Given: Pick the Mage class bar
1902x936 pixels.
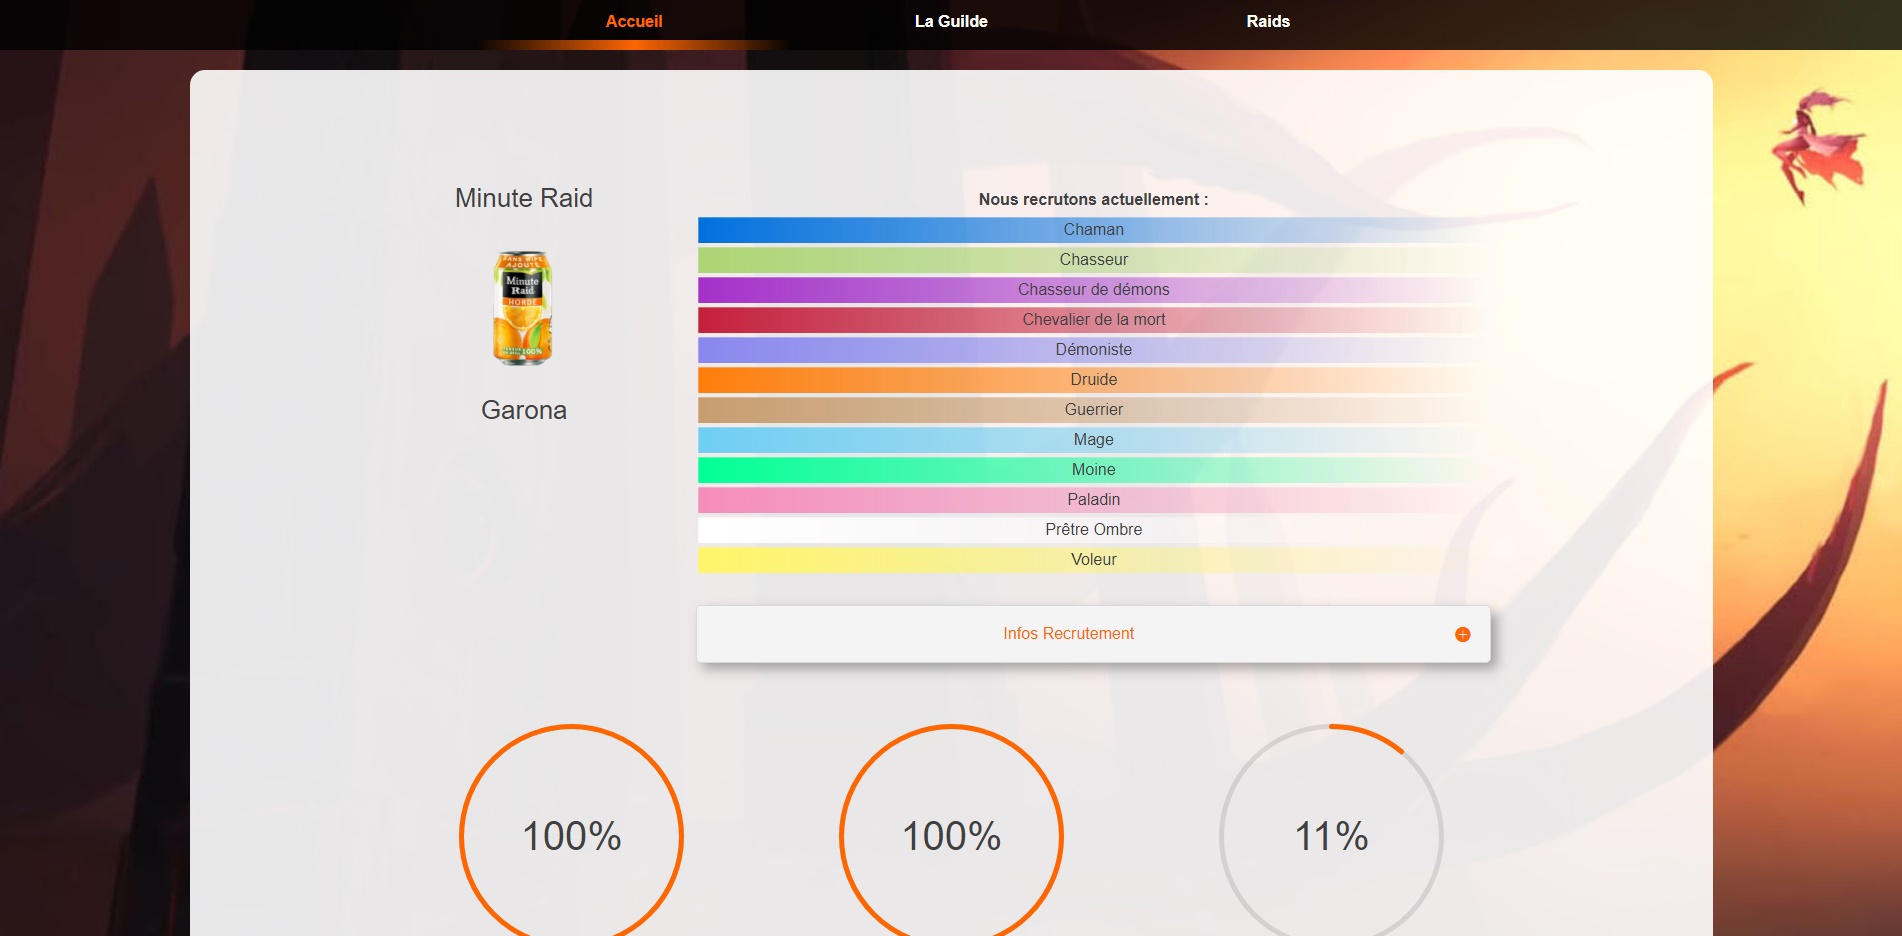Looking at the screenshot, I should [x=1093, y=440].
